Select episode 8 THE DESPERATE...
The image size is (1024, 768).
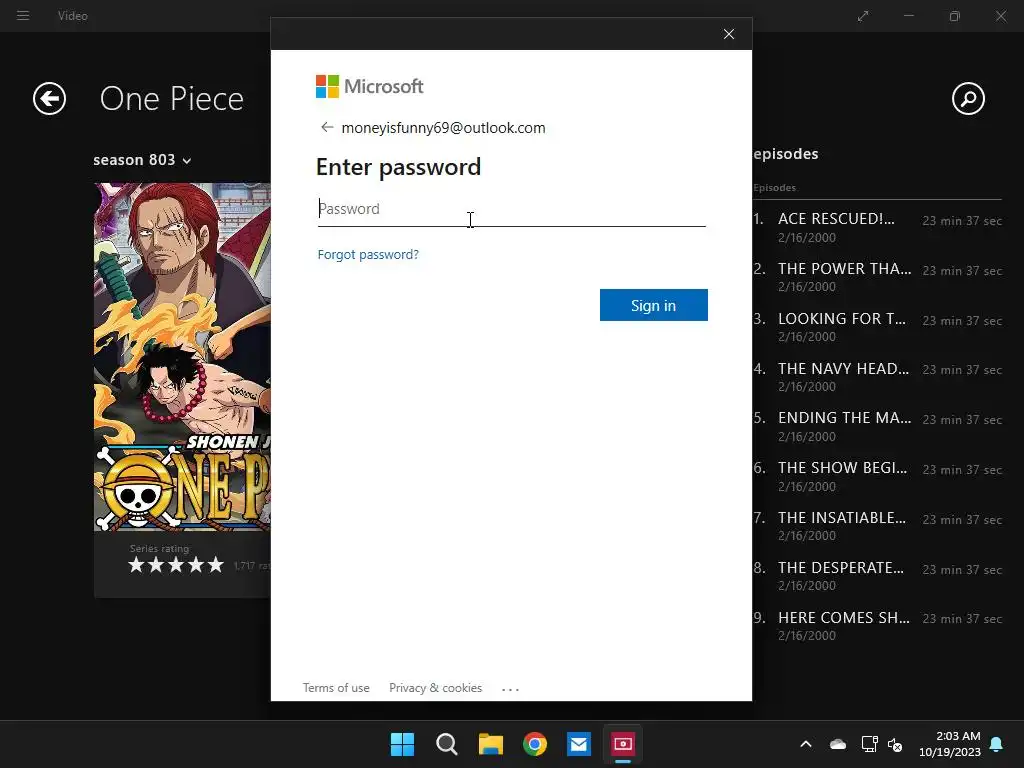877,575
